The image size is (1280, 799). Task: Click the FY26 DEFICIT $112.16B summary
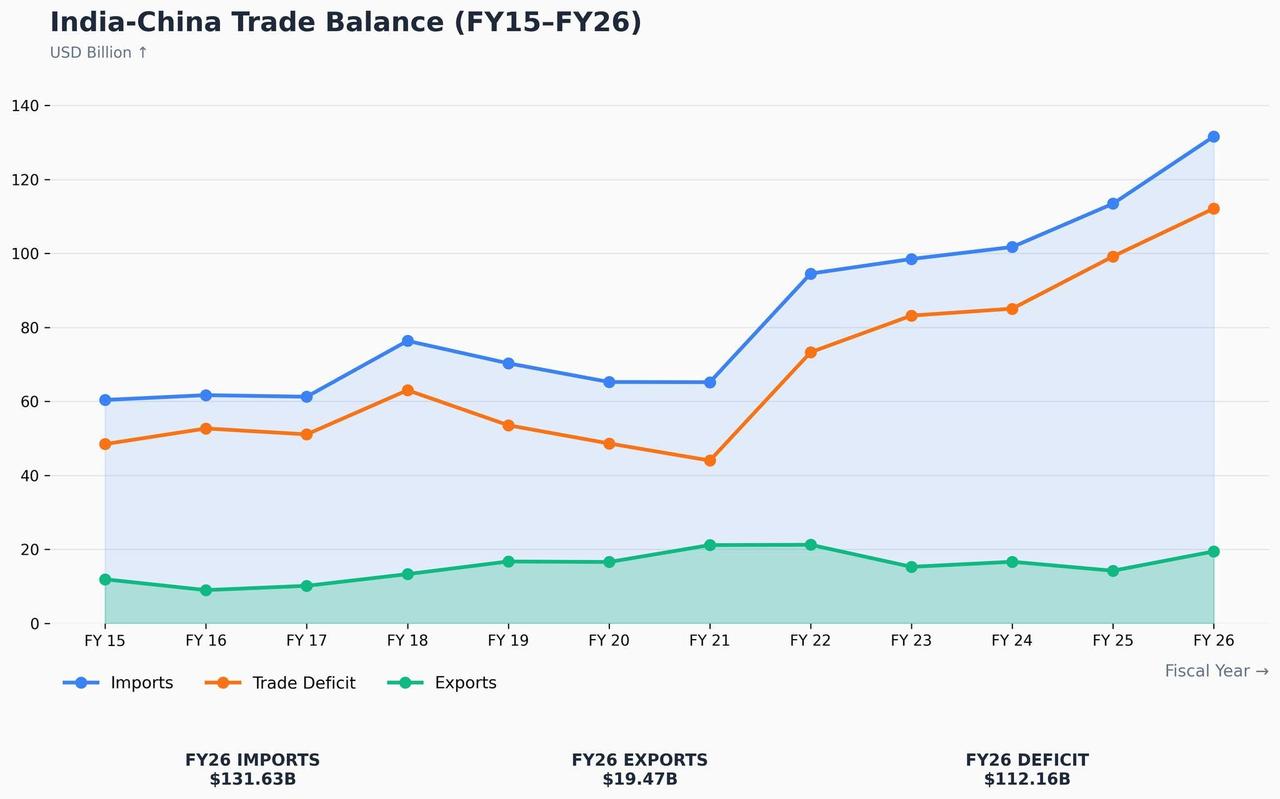click(1027, 769)
